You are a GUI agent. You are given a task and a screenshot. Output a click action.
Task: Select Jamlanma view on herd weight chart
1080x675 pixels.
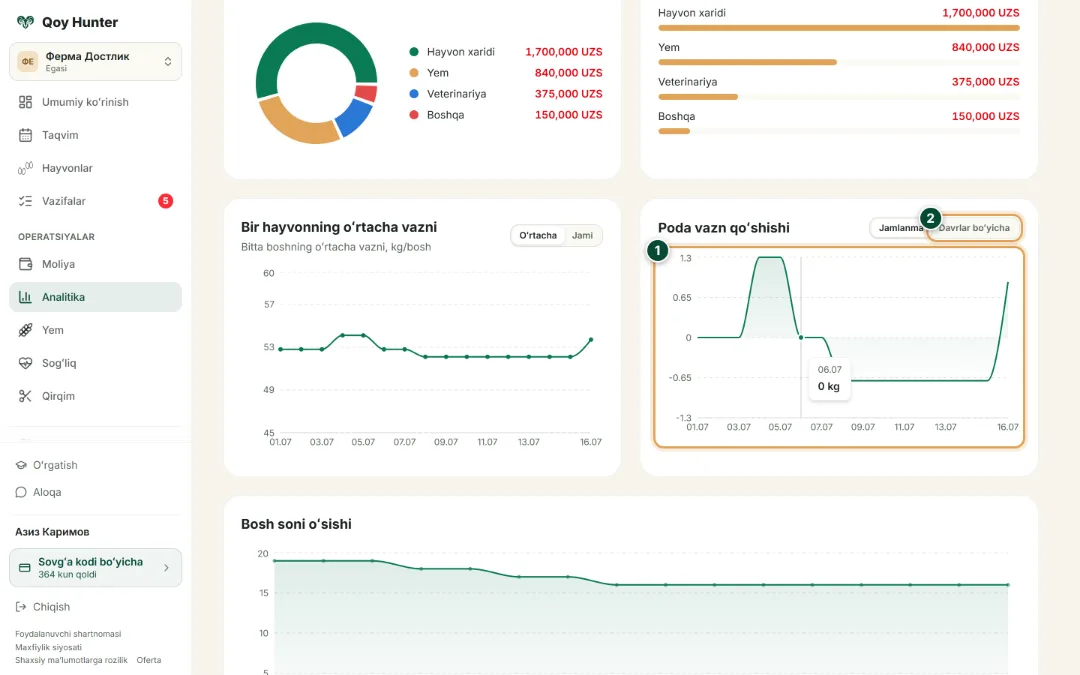click(x=899, y=228)
